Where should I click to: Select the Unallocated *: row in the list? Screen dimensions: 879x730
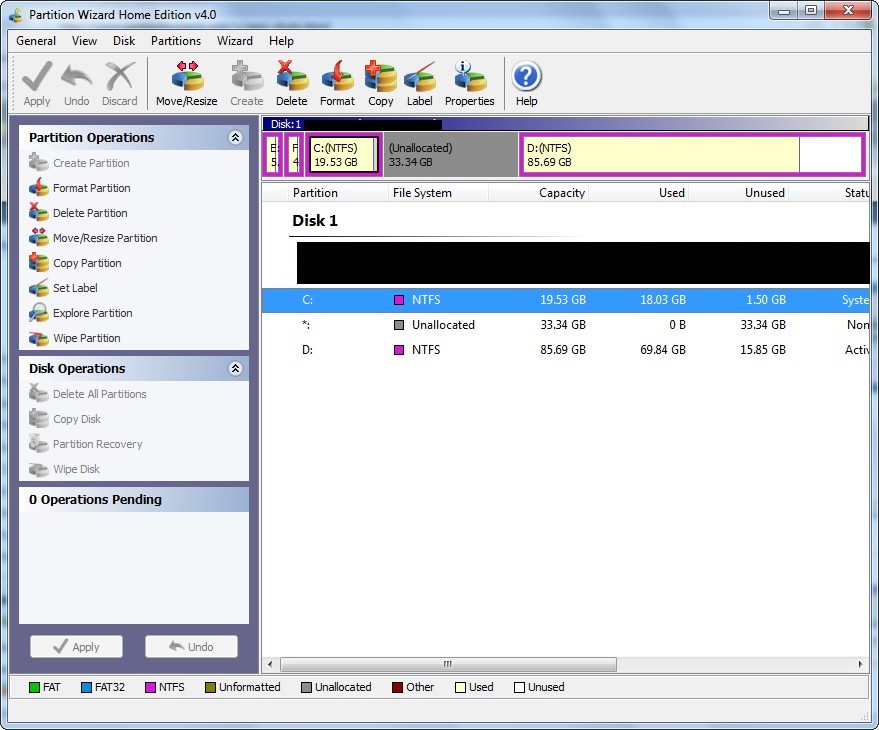tap(566, 325)
